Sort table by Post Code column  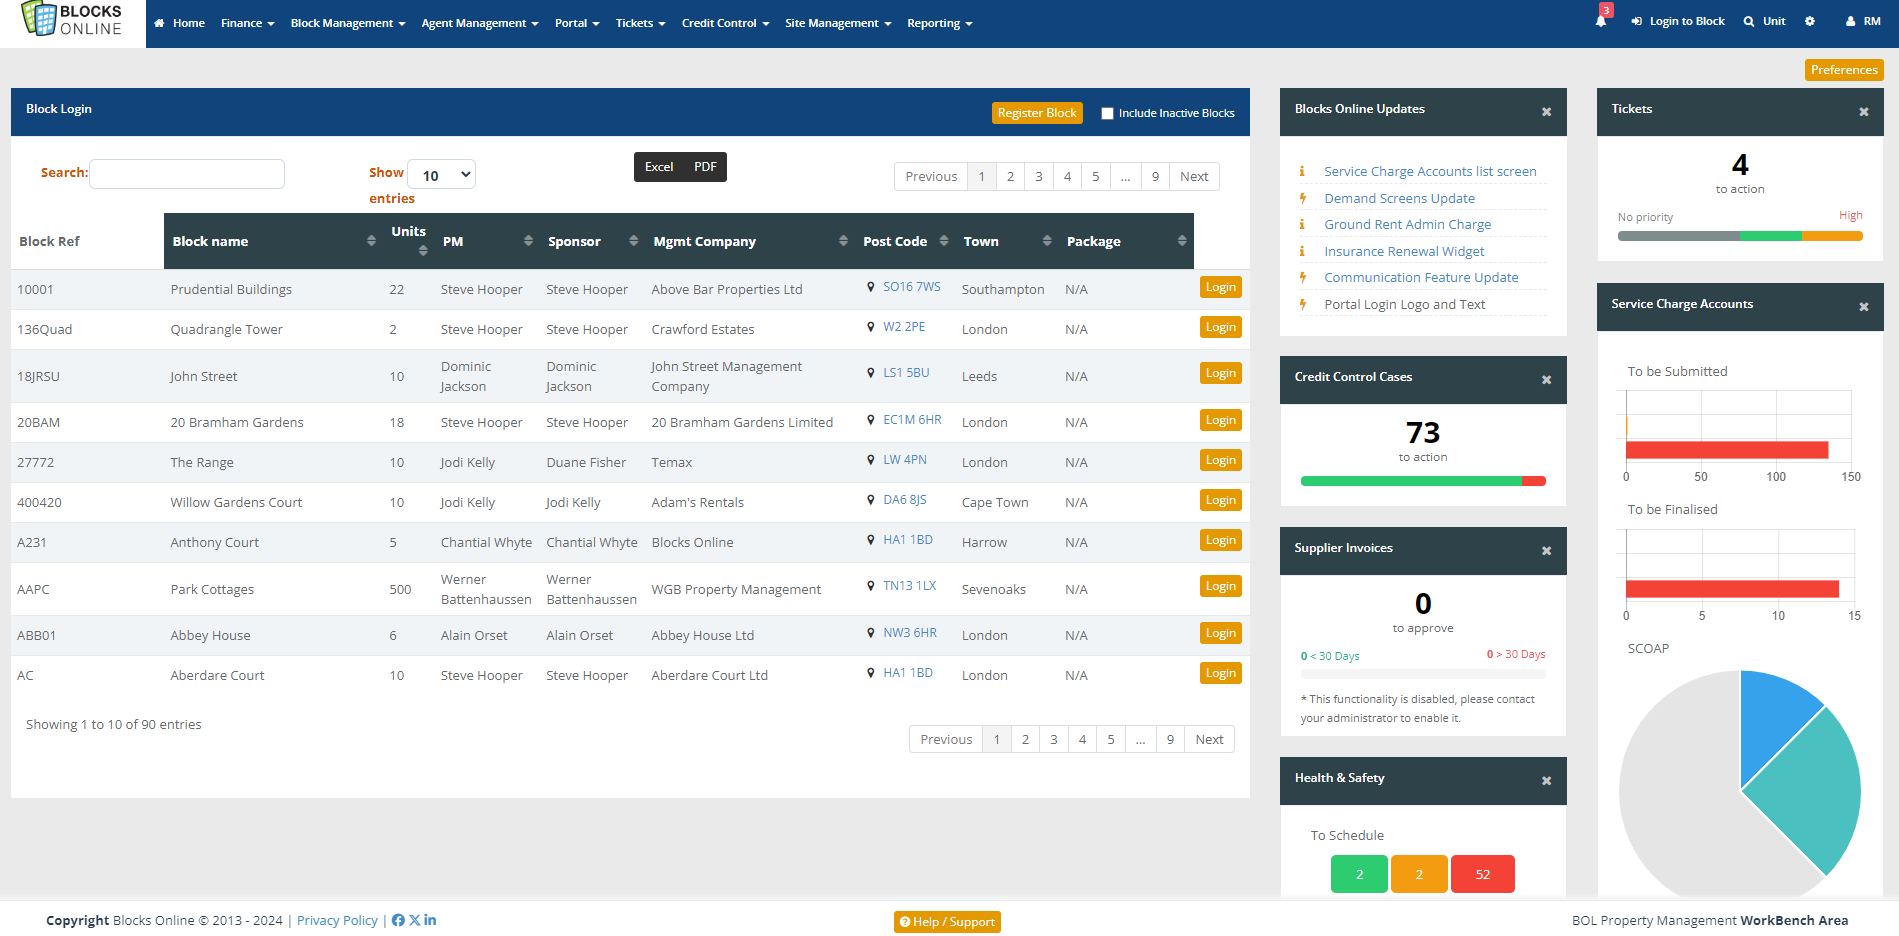pyautogui.click(x=942, y=241)
